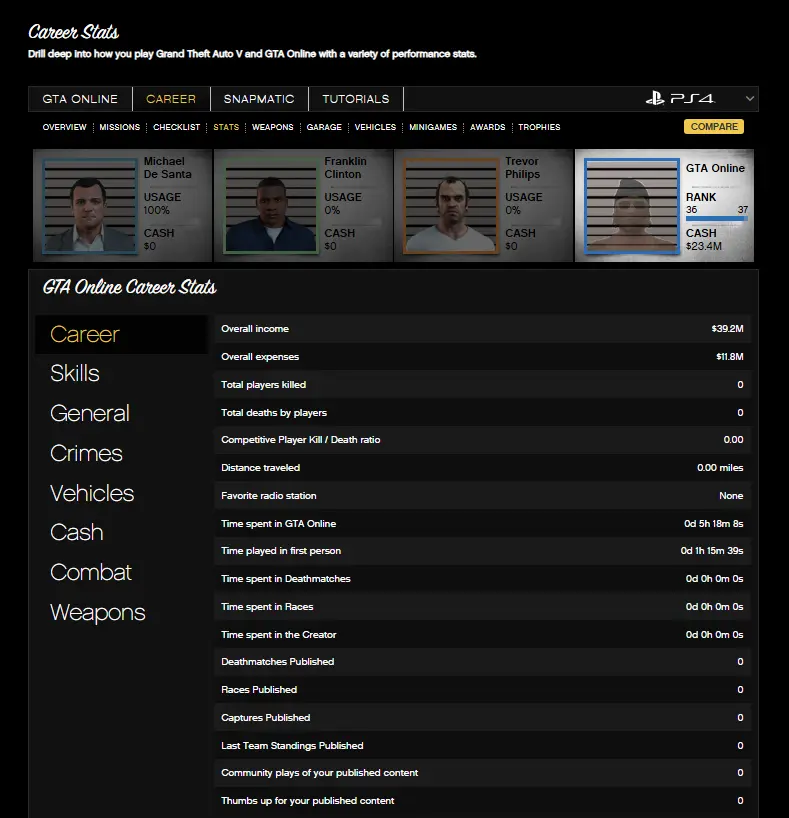Viewport: 789px width, 818px height.
Task: Navigate to the Weapons sub-menu link
Action: pyautogui.click(x=272, y=127)
